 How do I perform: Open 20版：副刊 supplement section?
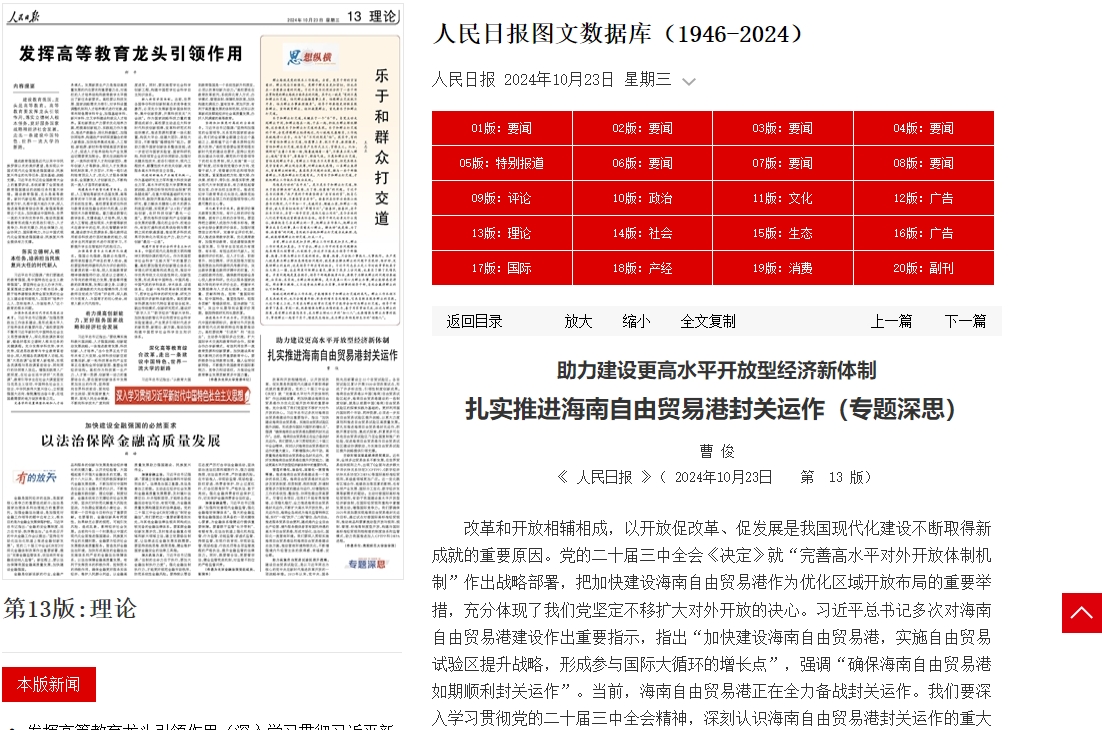click(923, 268)
